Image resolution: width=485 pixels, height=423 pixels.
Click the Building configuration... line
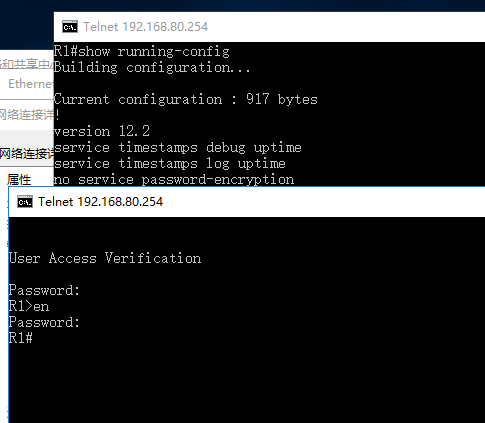[152, 67]
